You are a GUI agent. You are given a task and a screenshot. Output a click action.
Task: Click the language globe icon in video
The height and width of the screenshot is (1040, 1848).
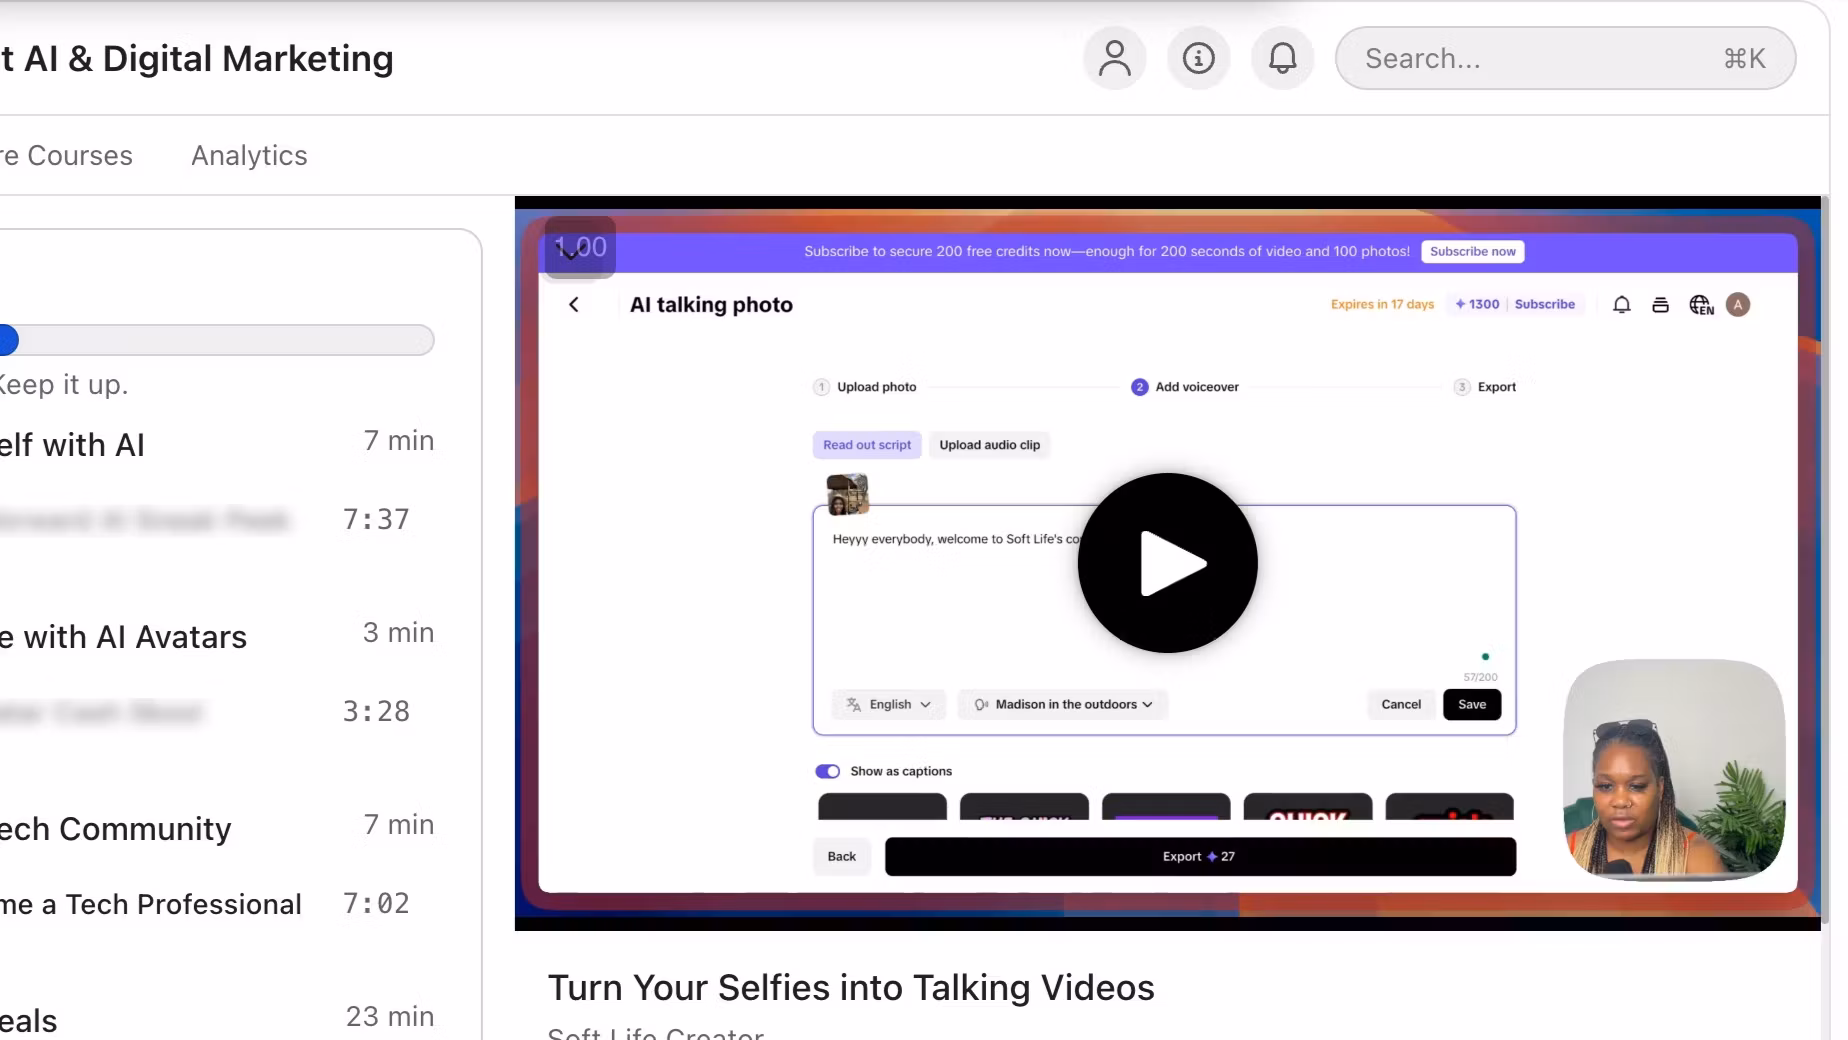pyautogui.click(x=1700, y=305)
